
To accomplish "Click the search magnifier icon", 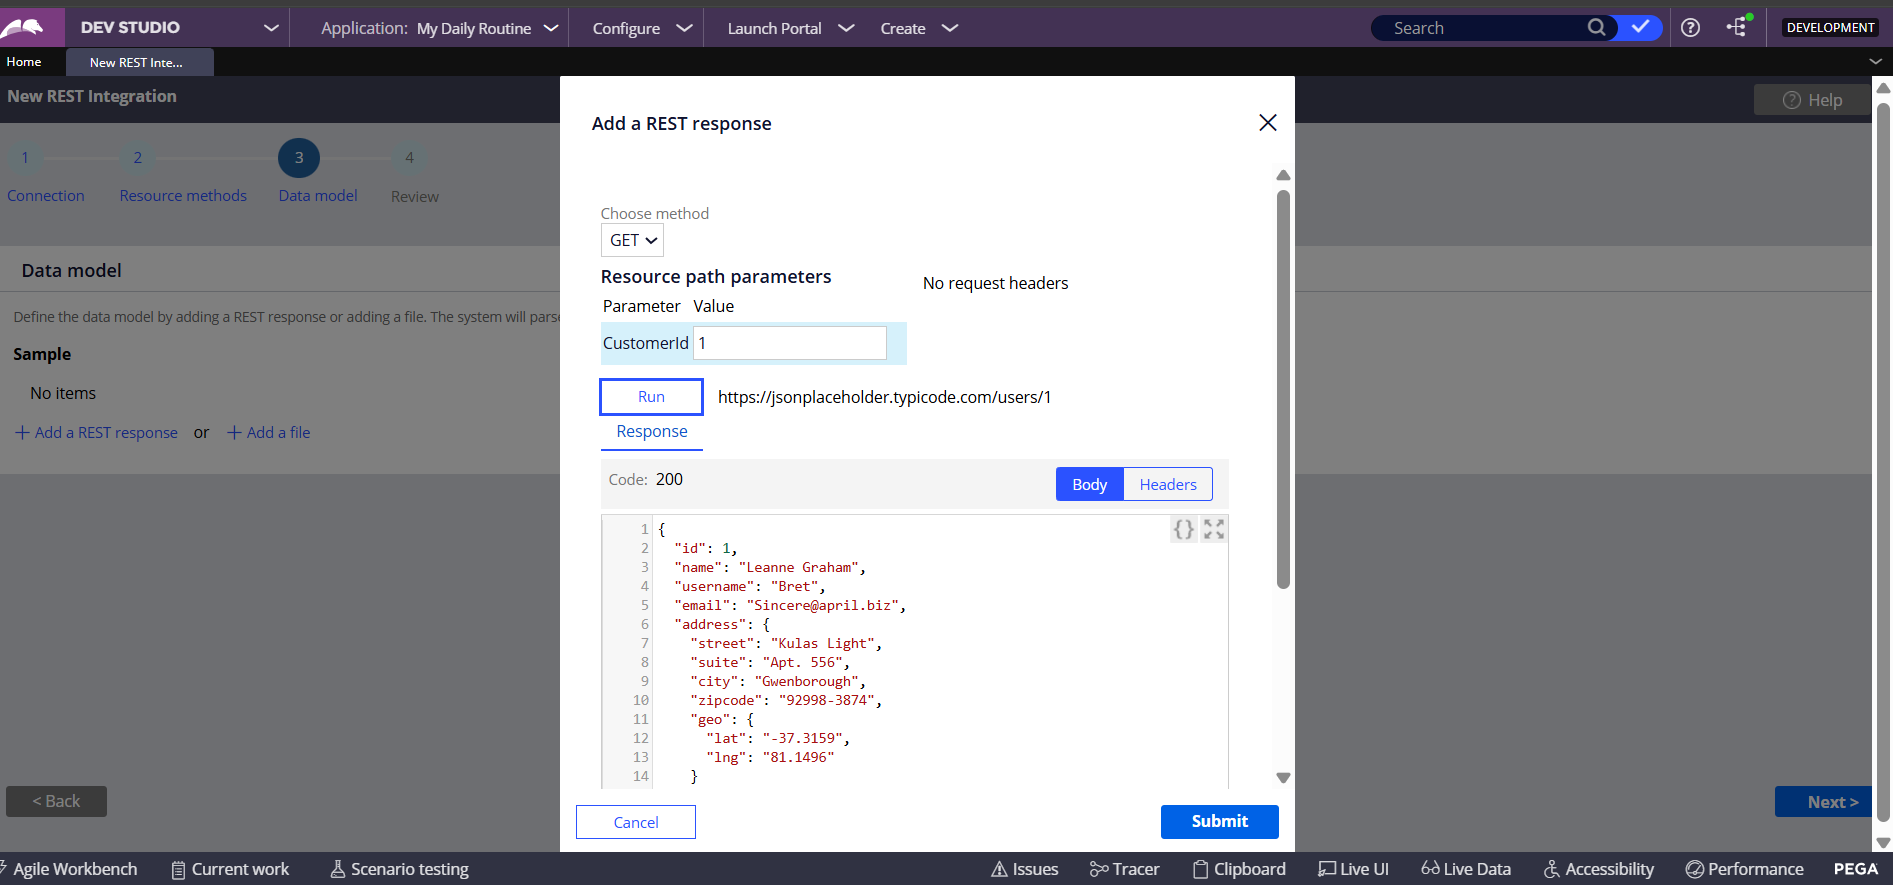I will pos(1596,28).
